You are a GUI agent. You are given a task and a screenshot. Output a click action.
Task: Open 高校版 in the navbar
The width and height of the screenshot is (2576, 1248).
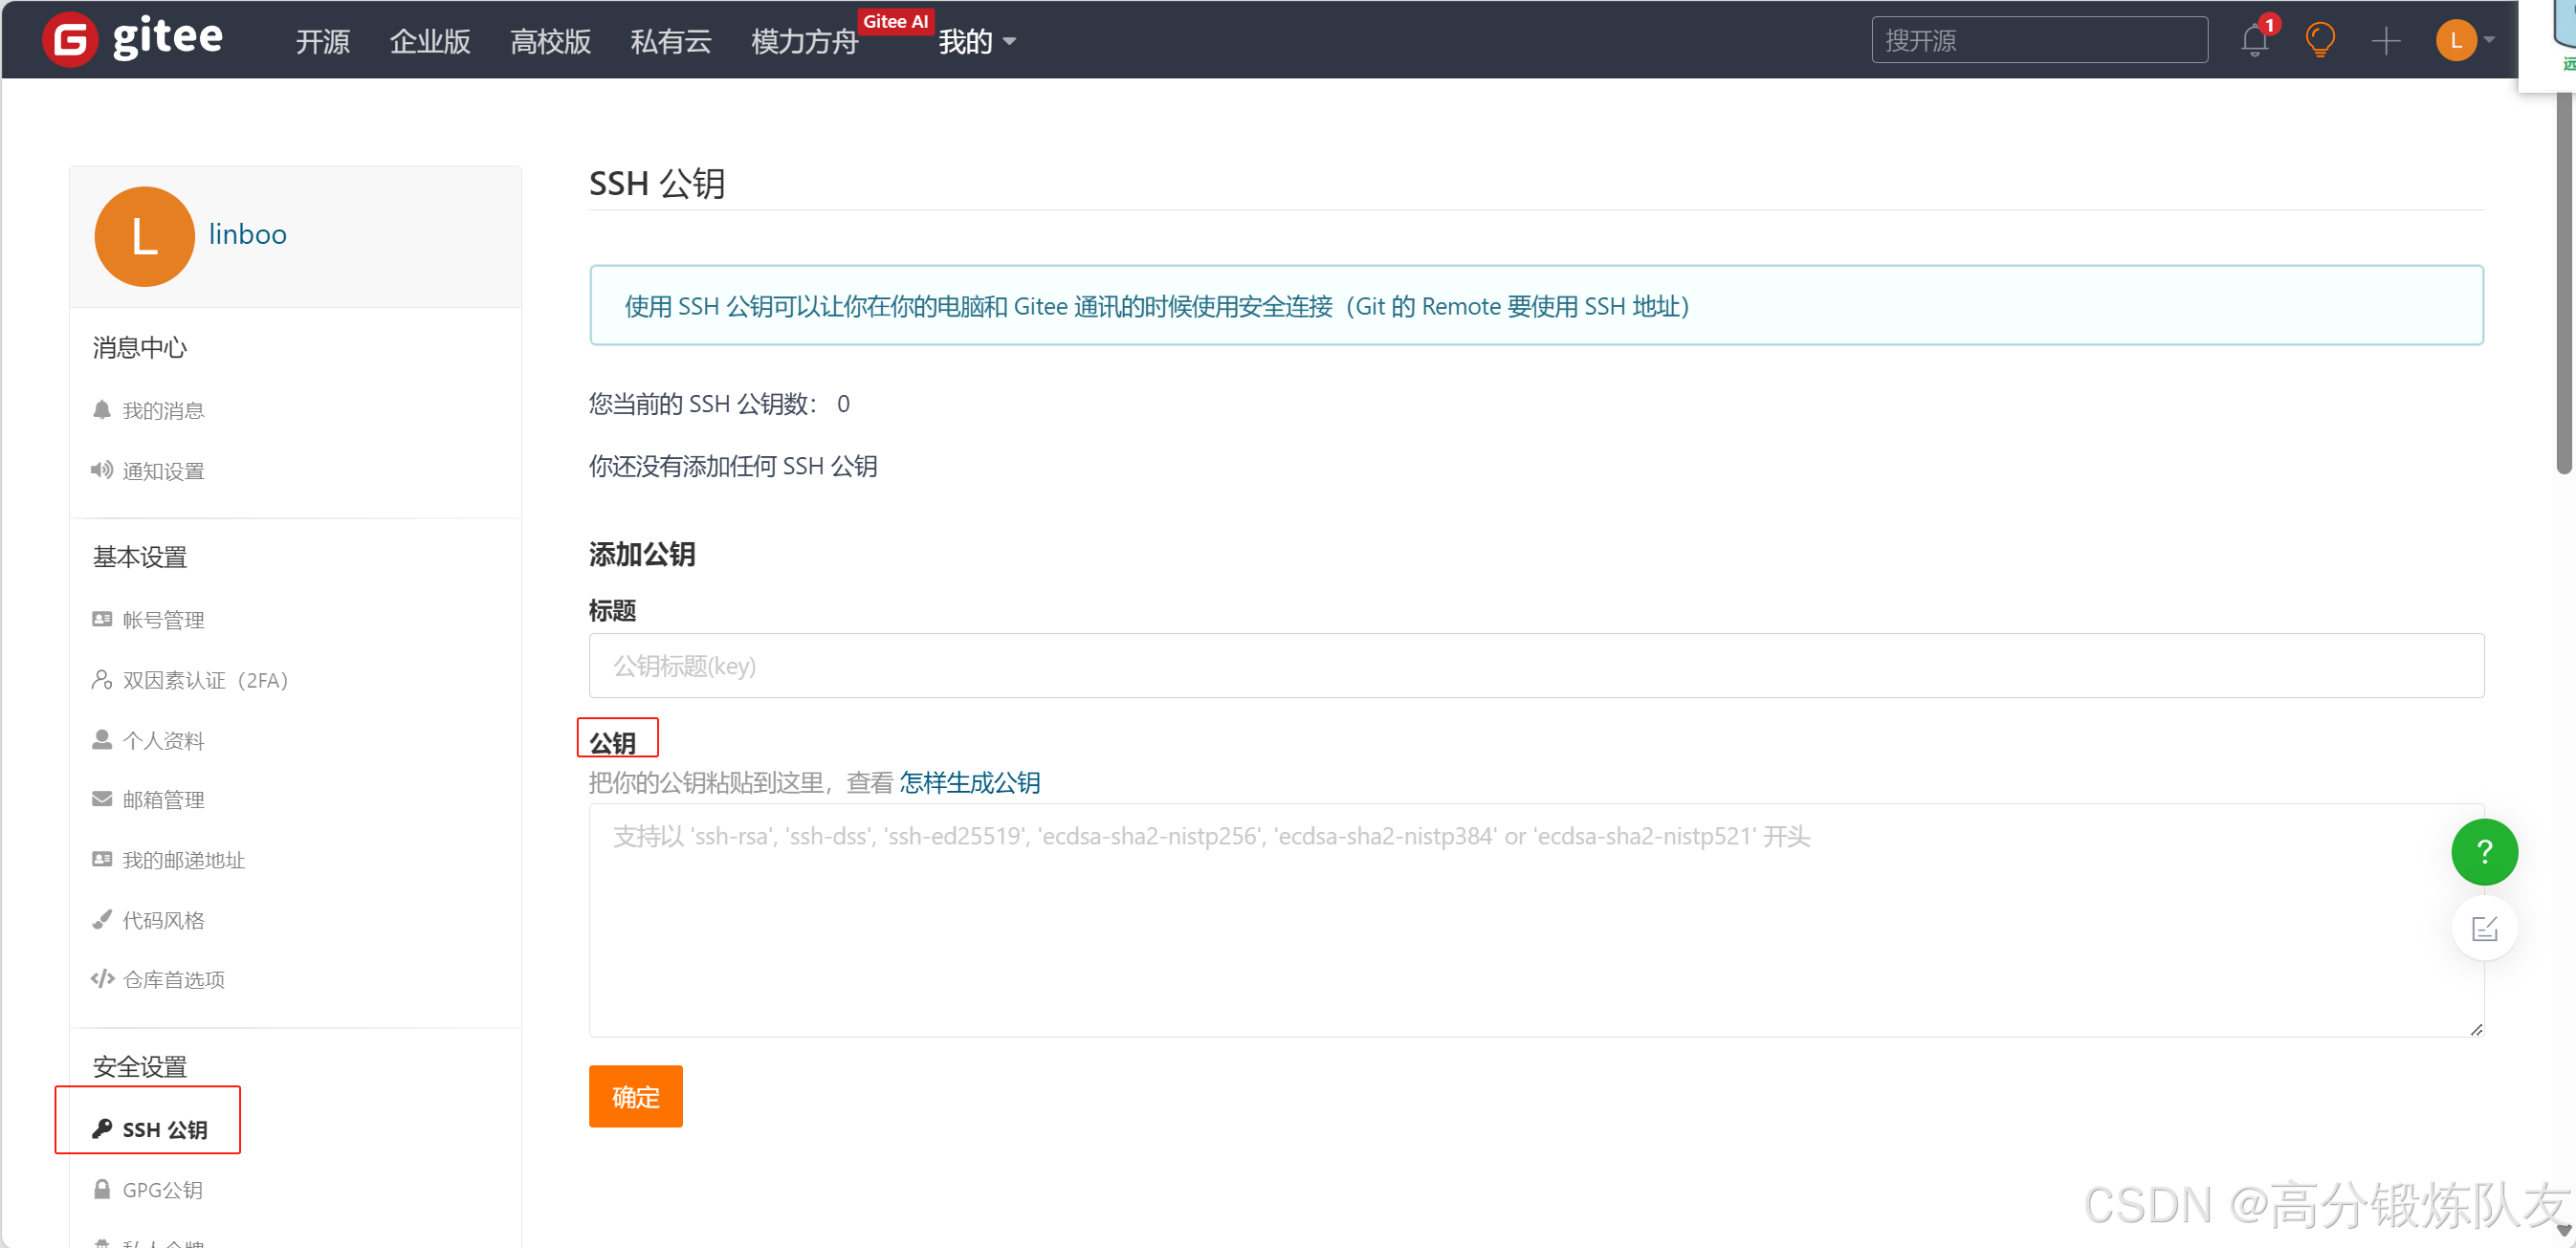(x=550, y=41)
